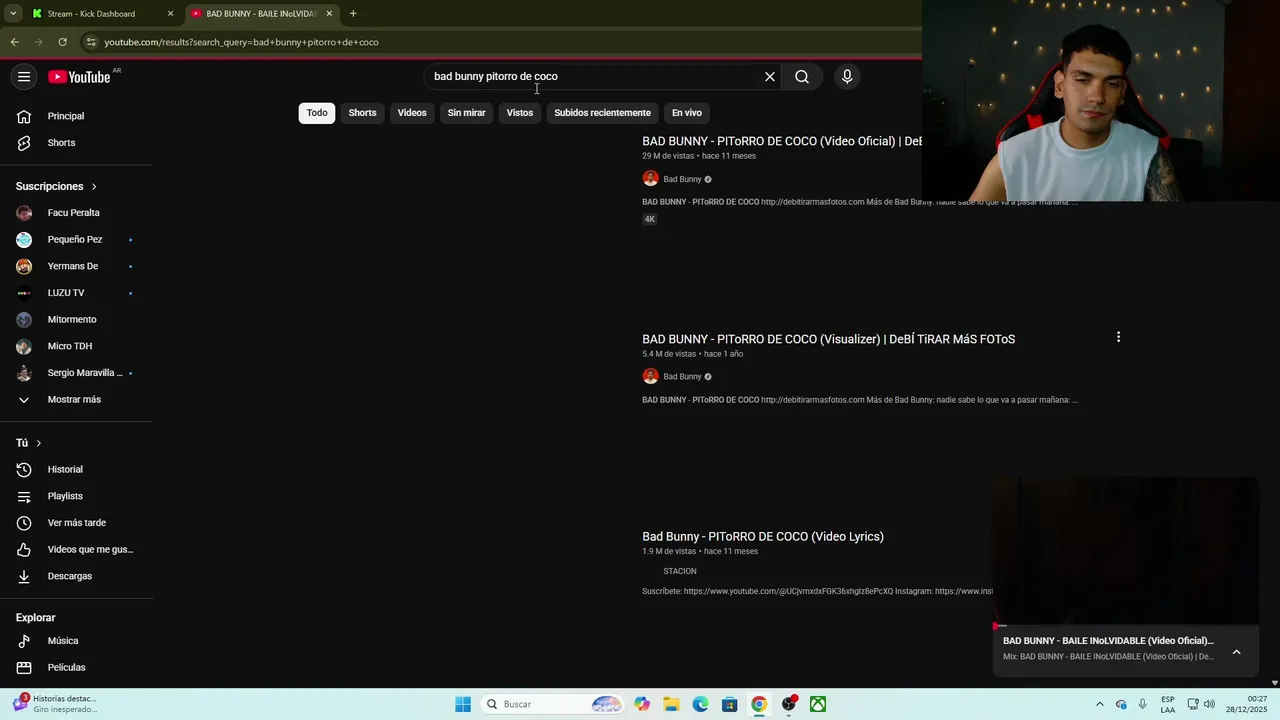Select the En vivo filter chip

[687, 113]
